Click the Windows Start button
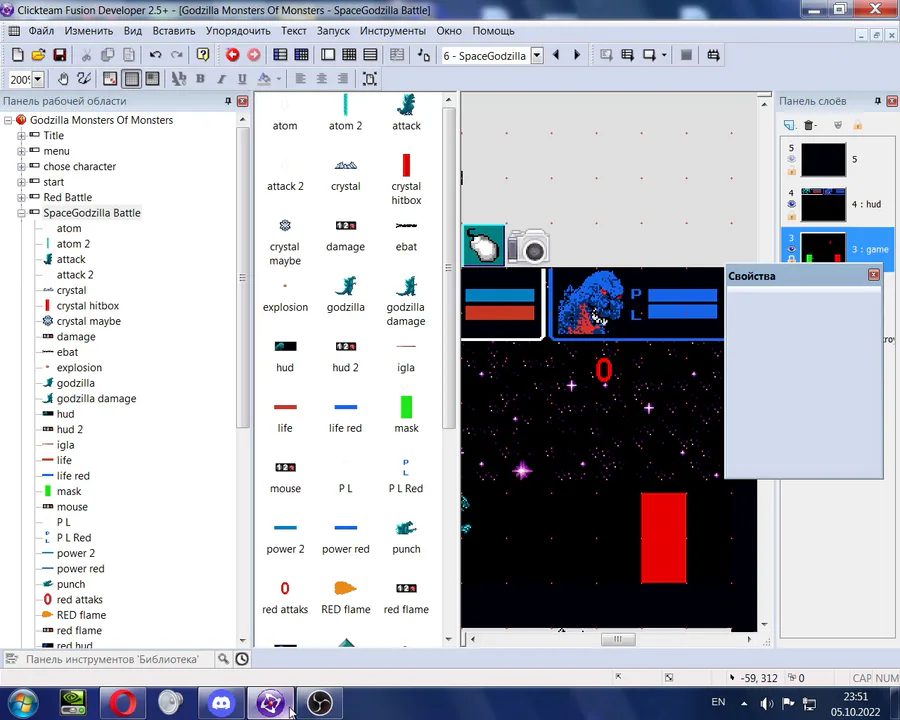900x720 pixels. click(x=23, y=703)
